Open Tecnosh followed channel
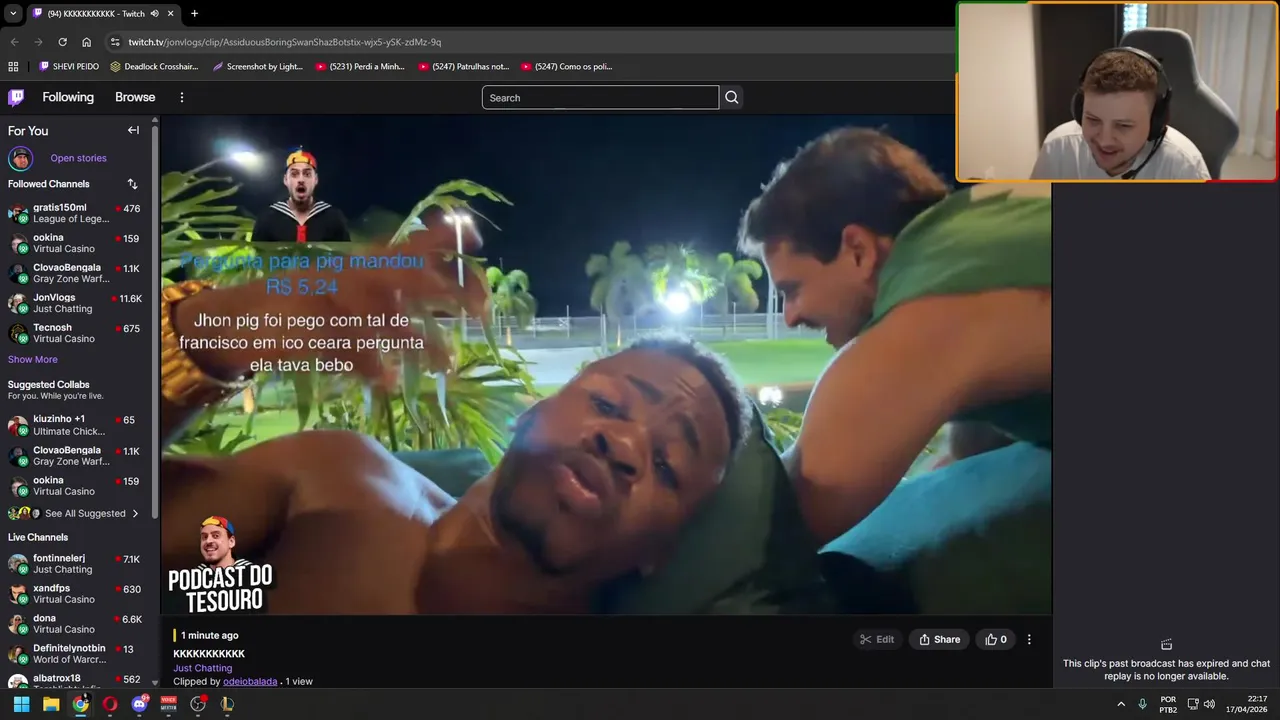Image resolution: width=1280 pixels, height=720 pixels. (x=75, y=333)
